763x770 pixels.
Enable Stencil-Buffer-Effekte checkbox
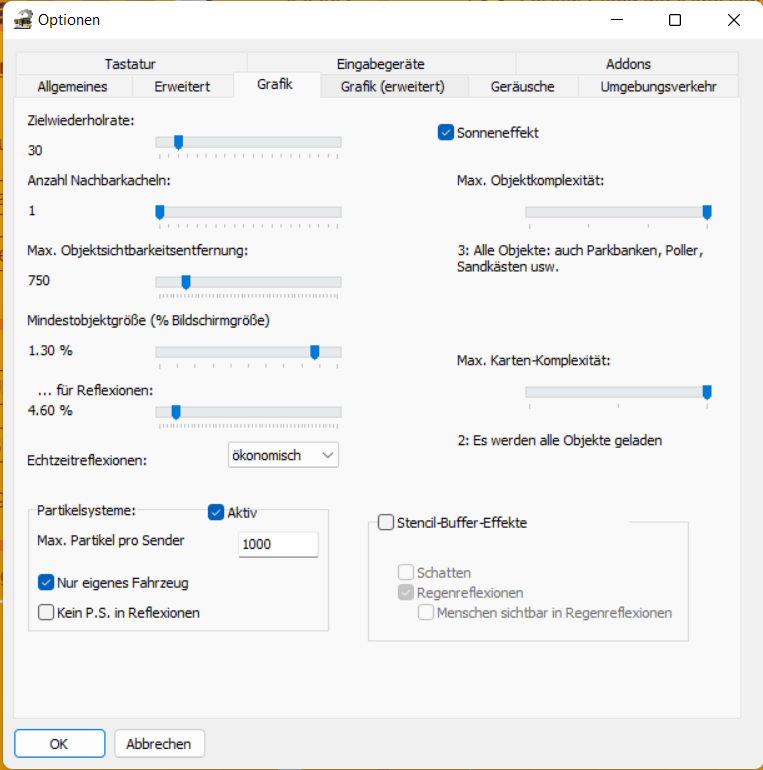tap(386, 522)
